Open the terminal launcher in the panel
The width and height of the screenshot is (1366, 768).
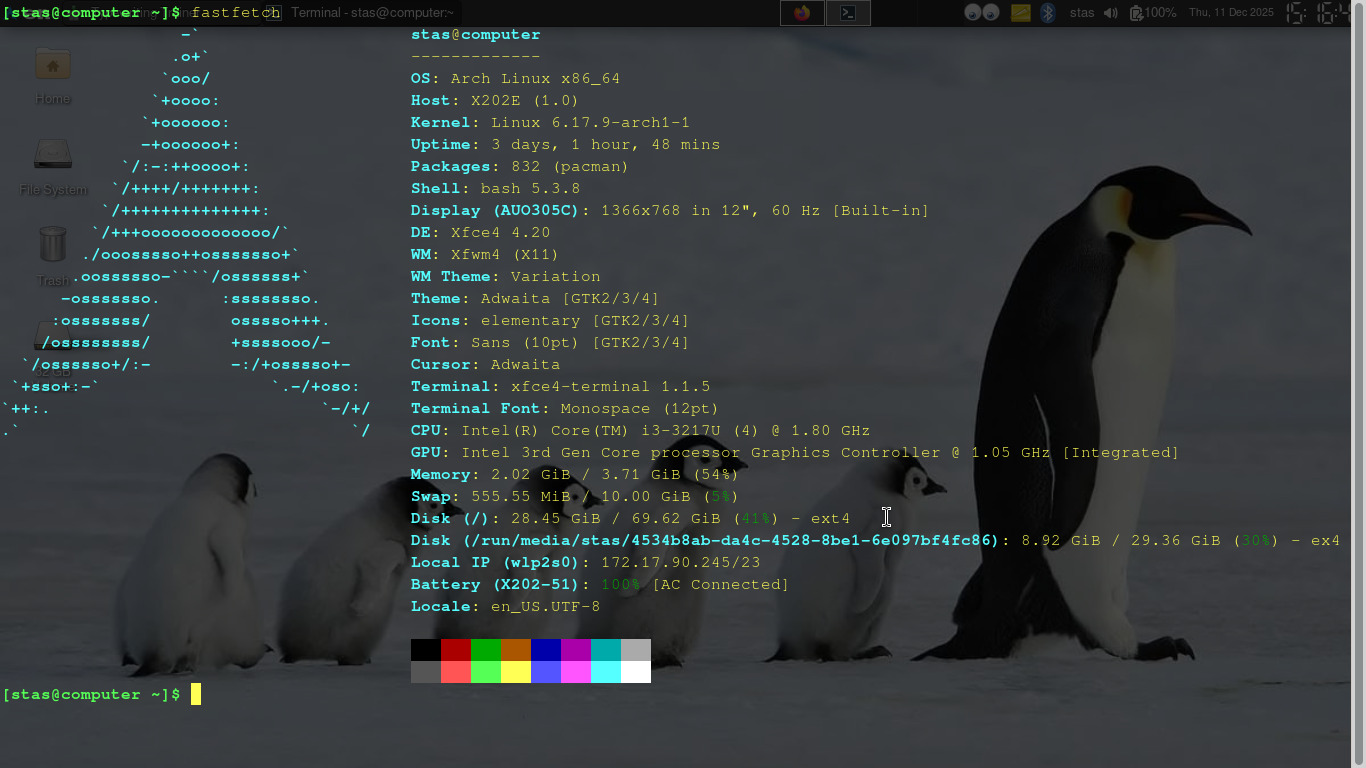coord(848,13)
